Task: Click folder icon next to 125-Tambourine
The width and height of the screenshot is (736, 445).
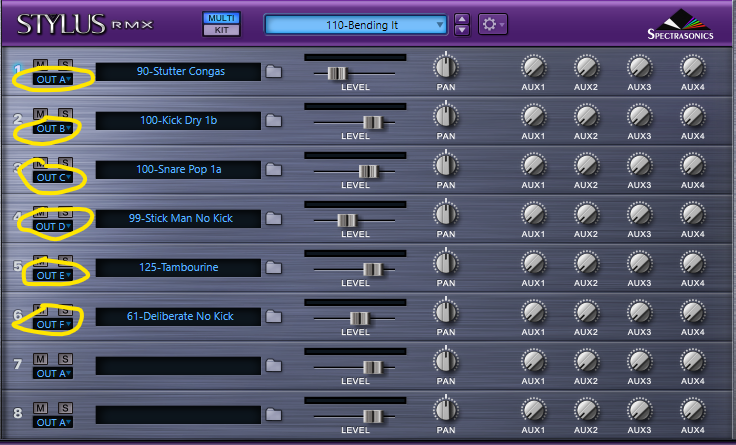Action: pos(274,268)
